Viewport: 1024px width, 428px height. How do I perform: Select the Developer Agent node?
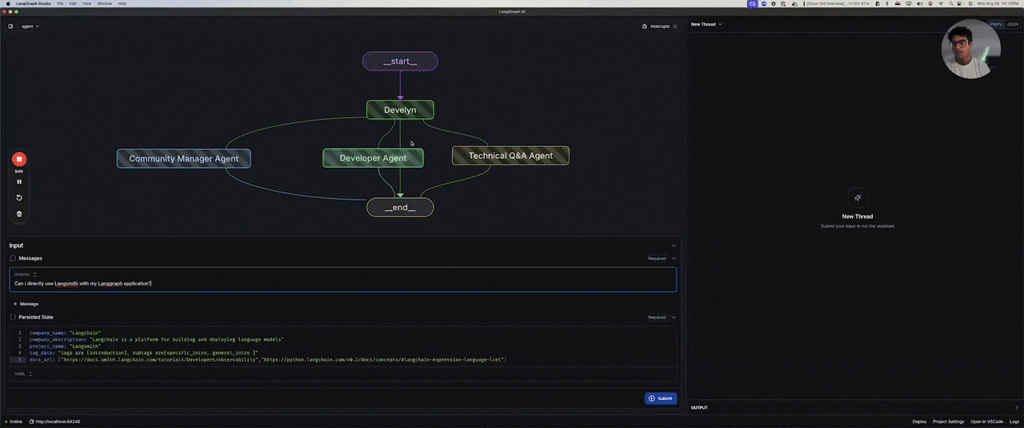coord(373,157)
